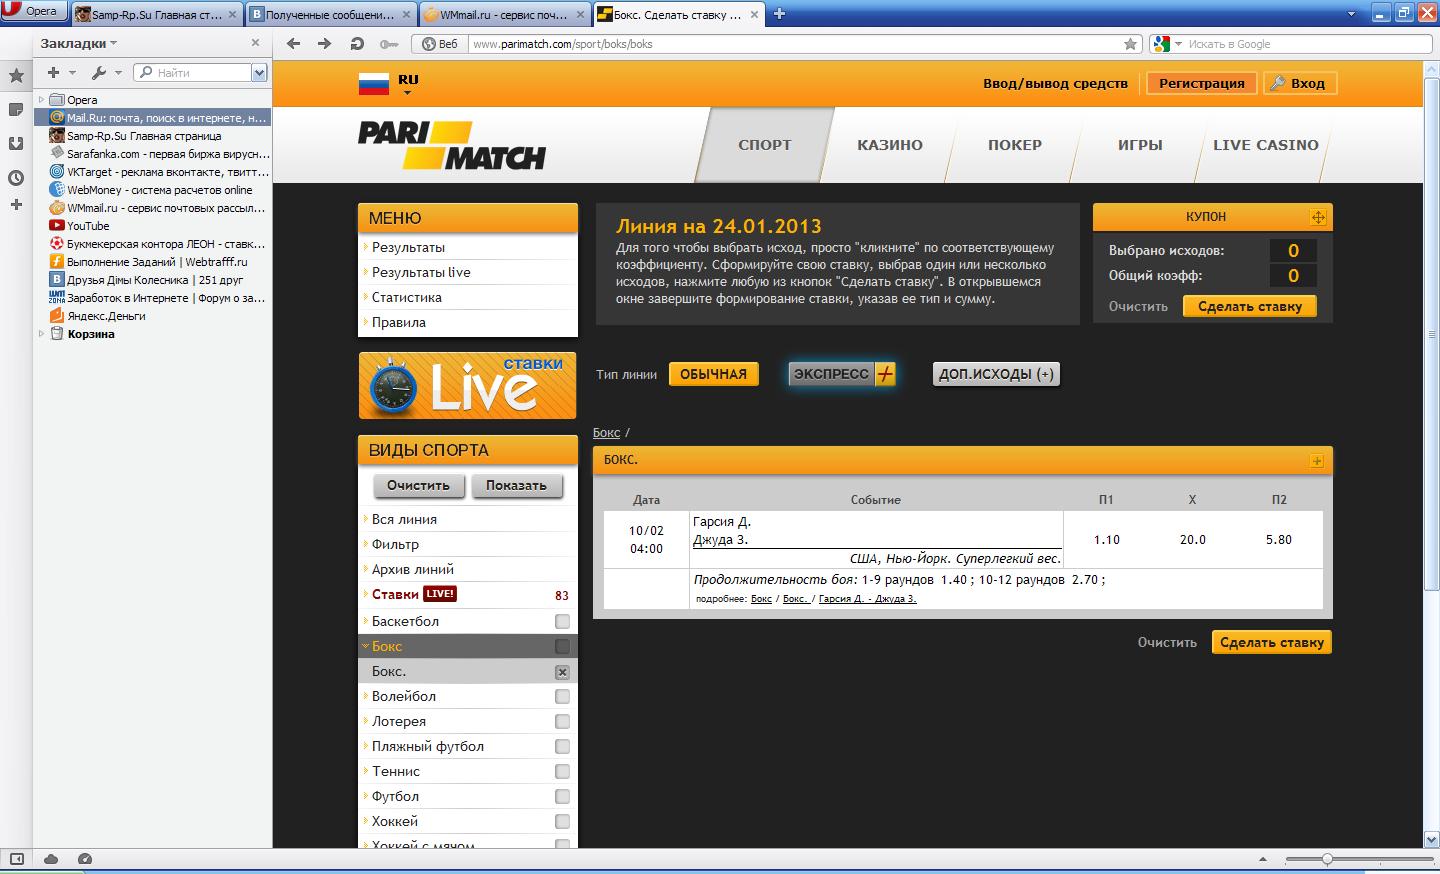
Task: Tick the Футбол checkbox
Action: point(562,797)
